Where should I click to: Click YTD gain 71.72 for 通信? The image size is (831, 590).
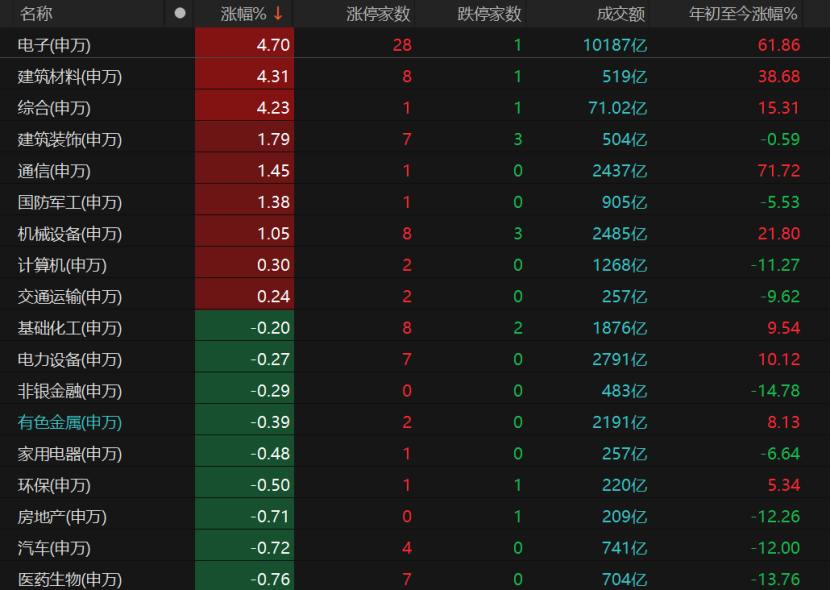pos(779,171)
